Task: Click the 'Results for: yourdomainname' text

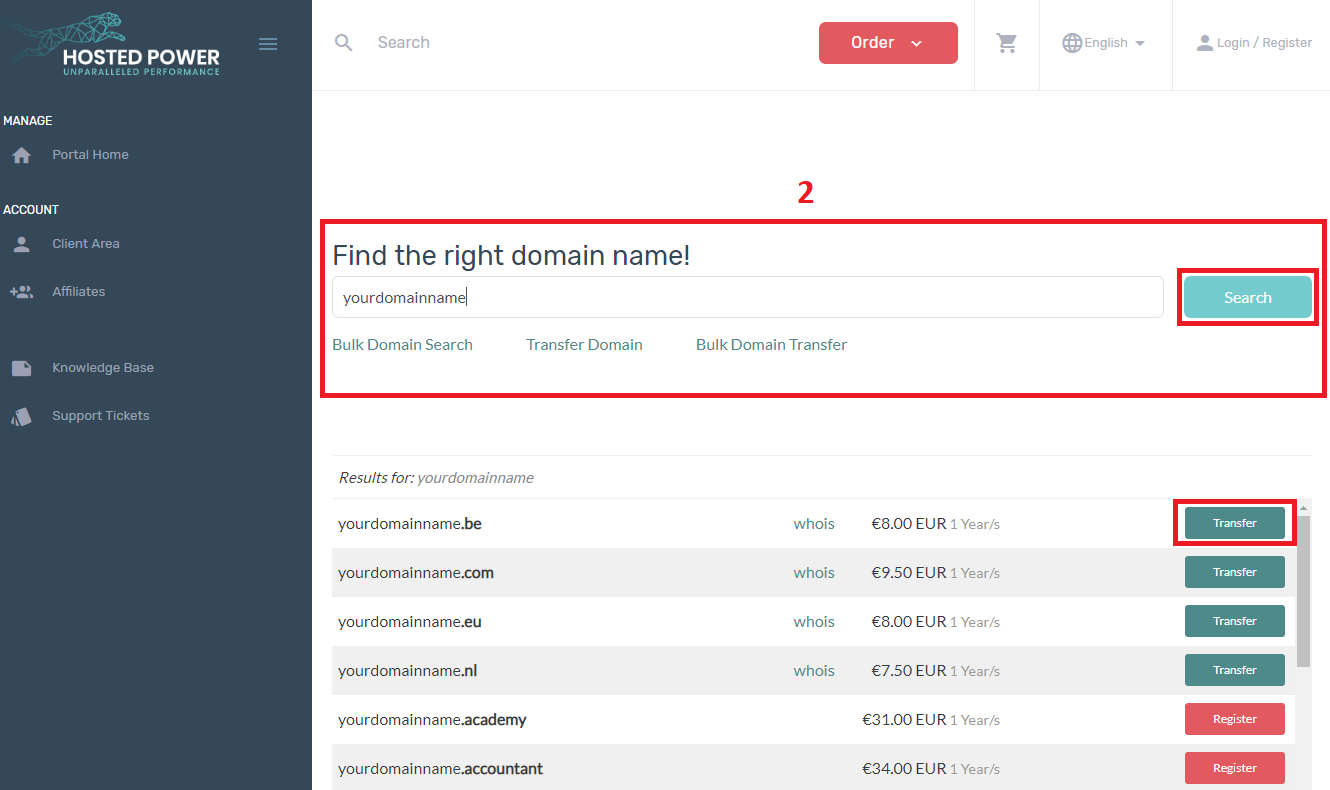Action: click(436, 478)
